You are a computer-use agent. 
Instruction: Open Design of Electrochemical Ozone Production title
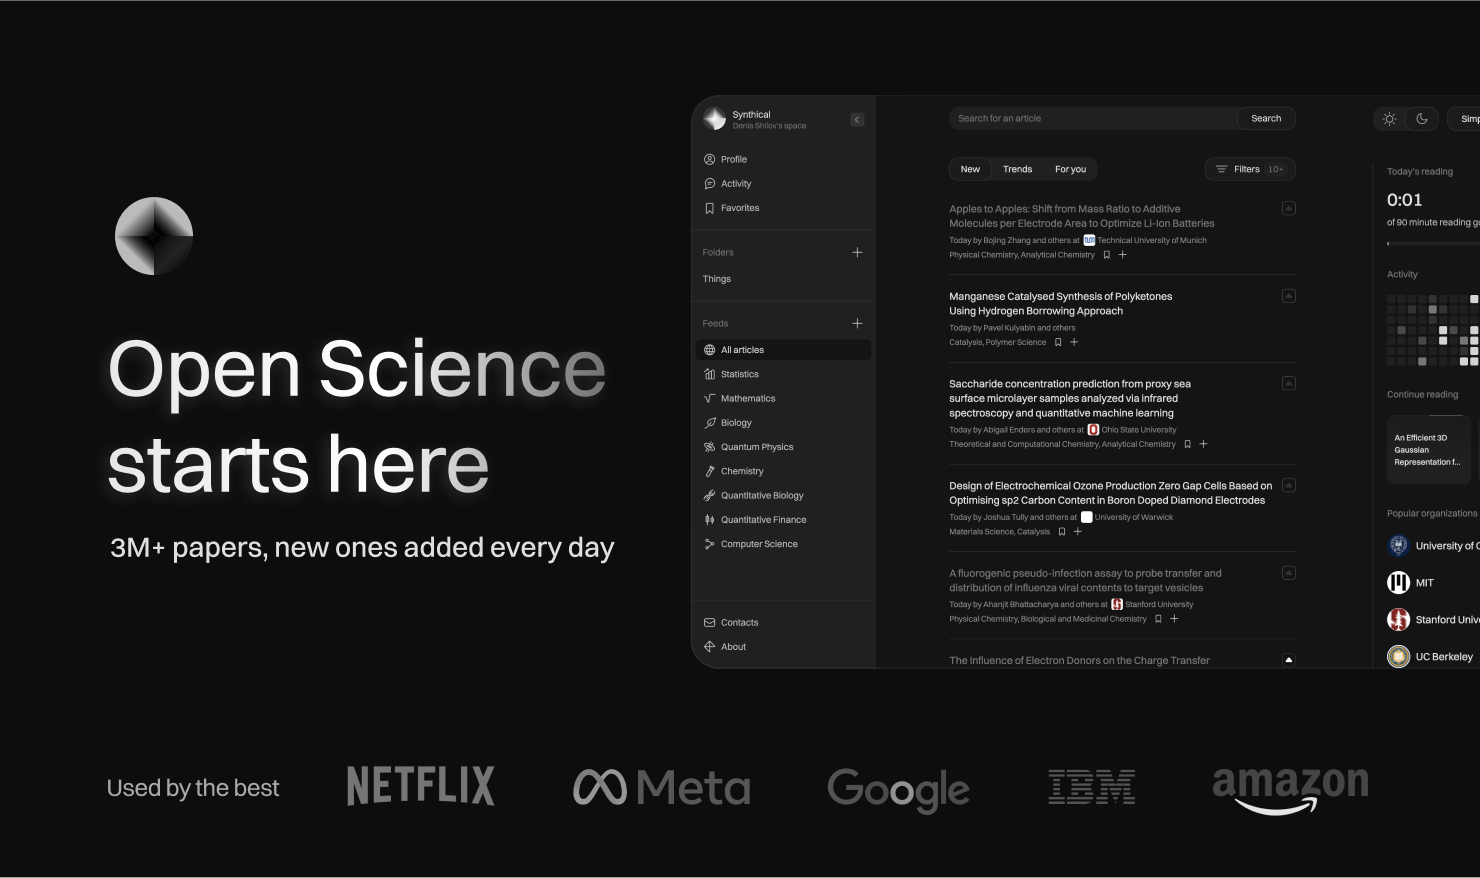(x=1110, y=493)
